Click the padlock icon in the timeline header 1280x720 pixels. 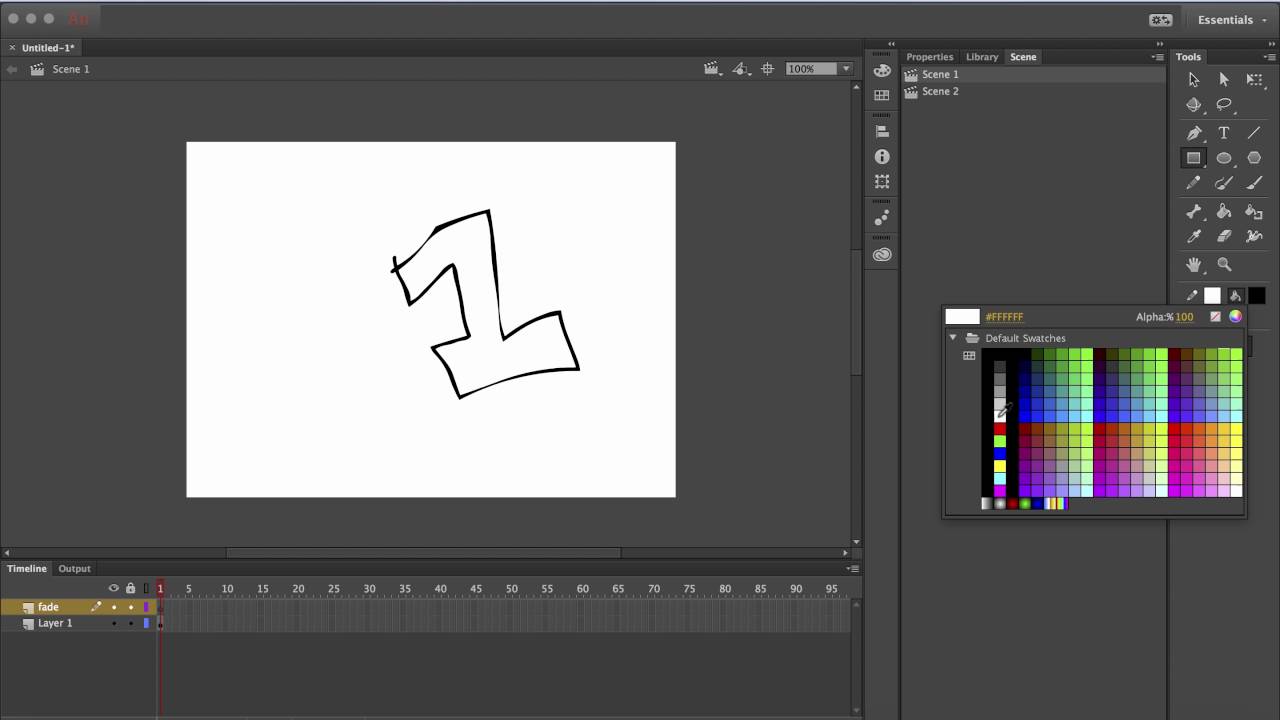tap(130, 588)
